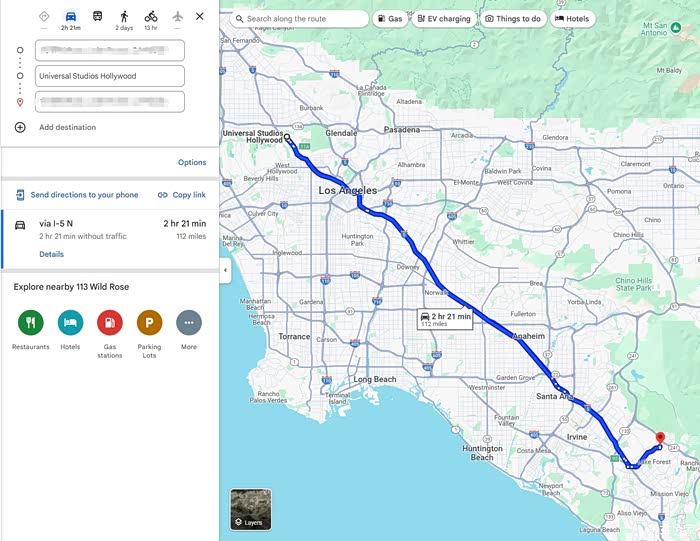Send directions to your phone
700x541 pixels.
click(x=77, y=195)
